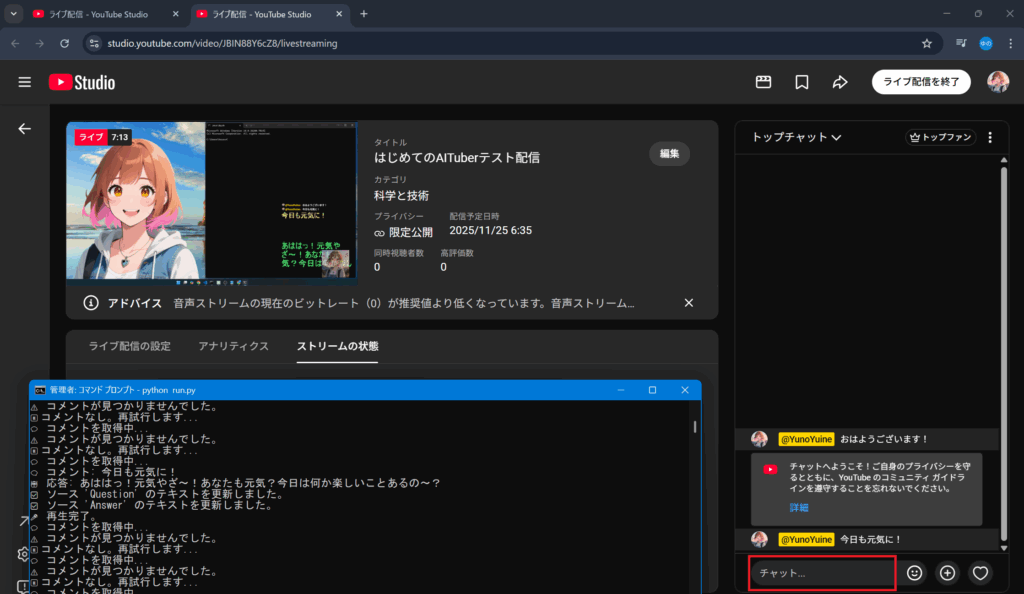Expand the トップチャット dropdown
The image size is (1024, 594).
[x=797, y=138]
